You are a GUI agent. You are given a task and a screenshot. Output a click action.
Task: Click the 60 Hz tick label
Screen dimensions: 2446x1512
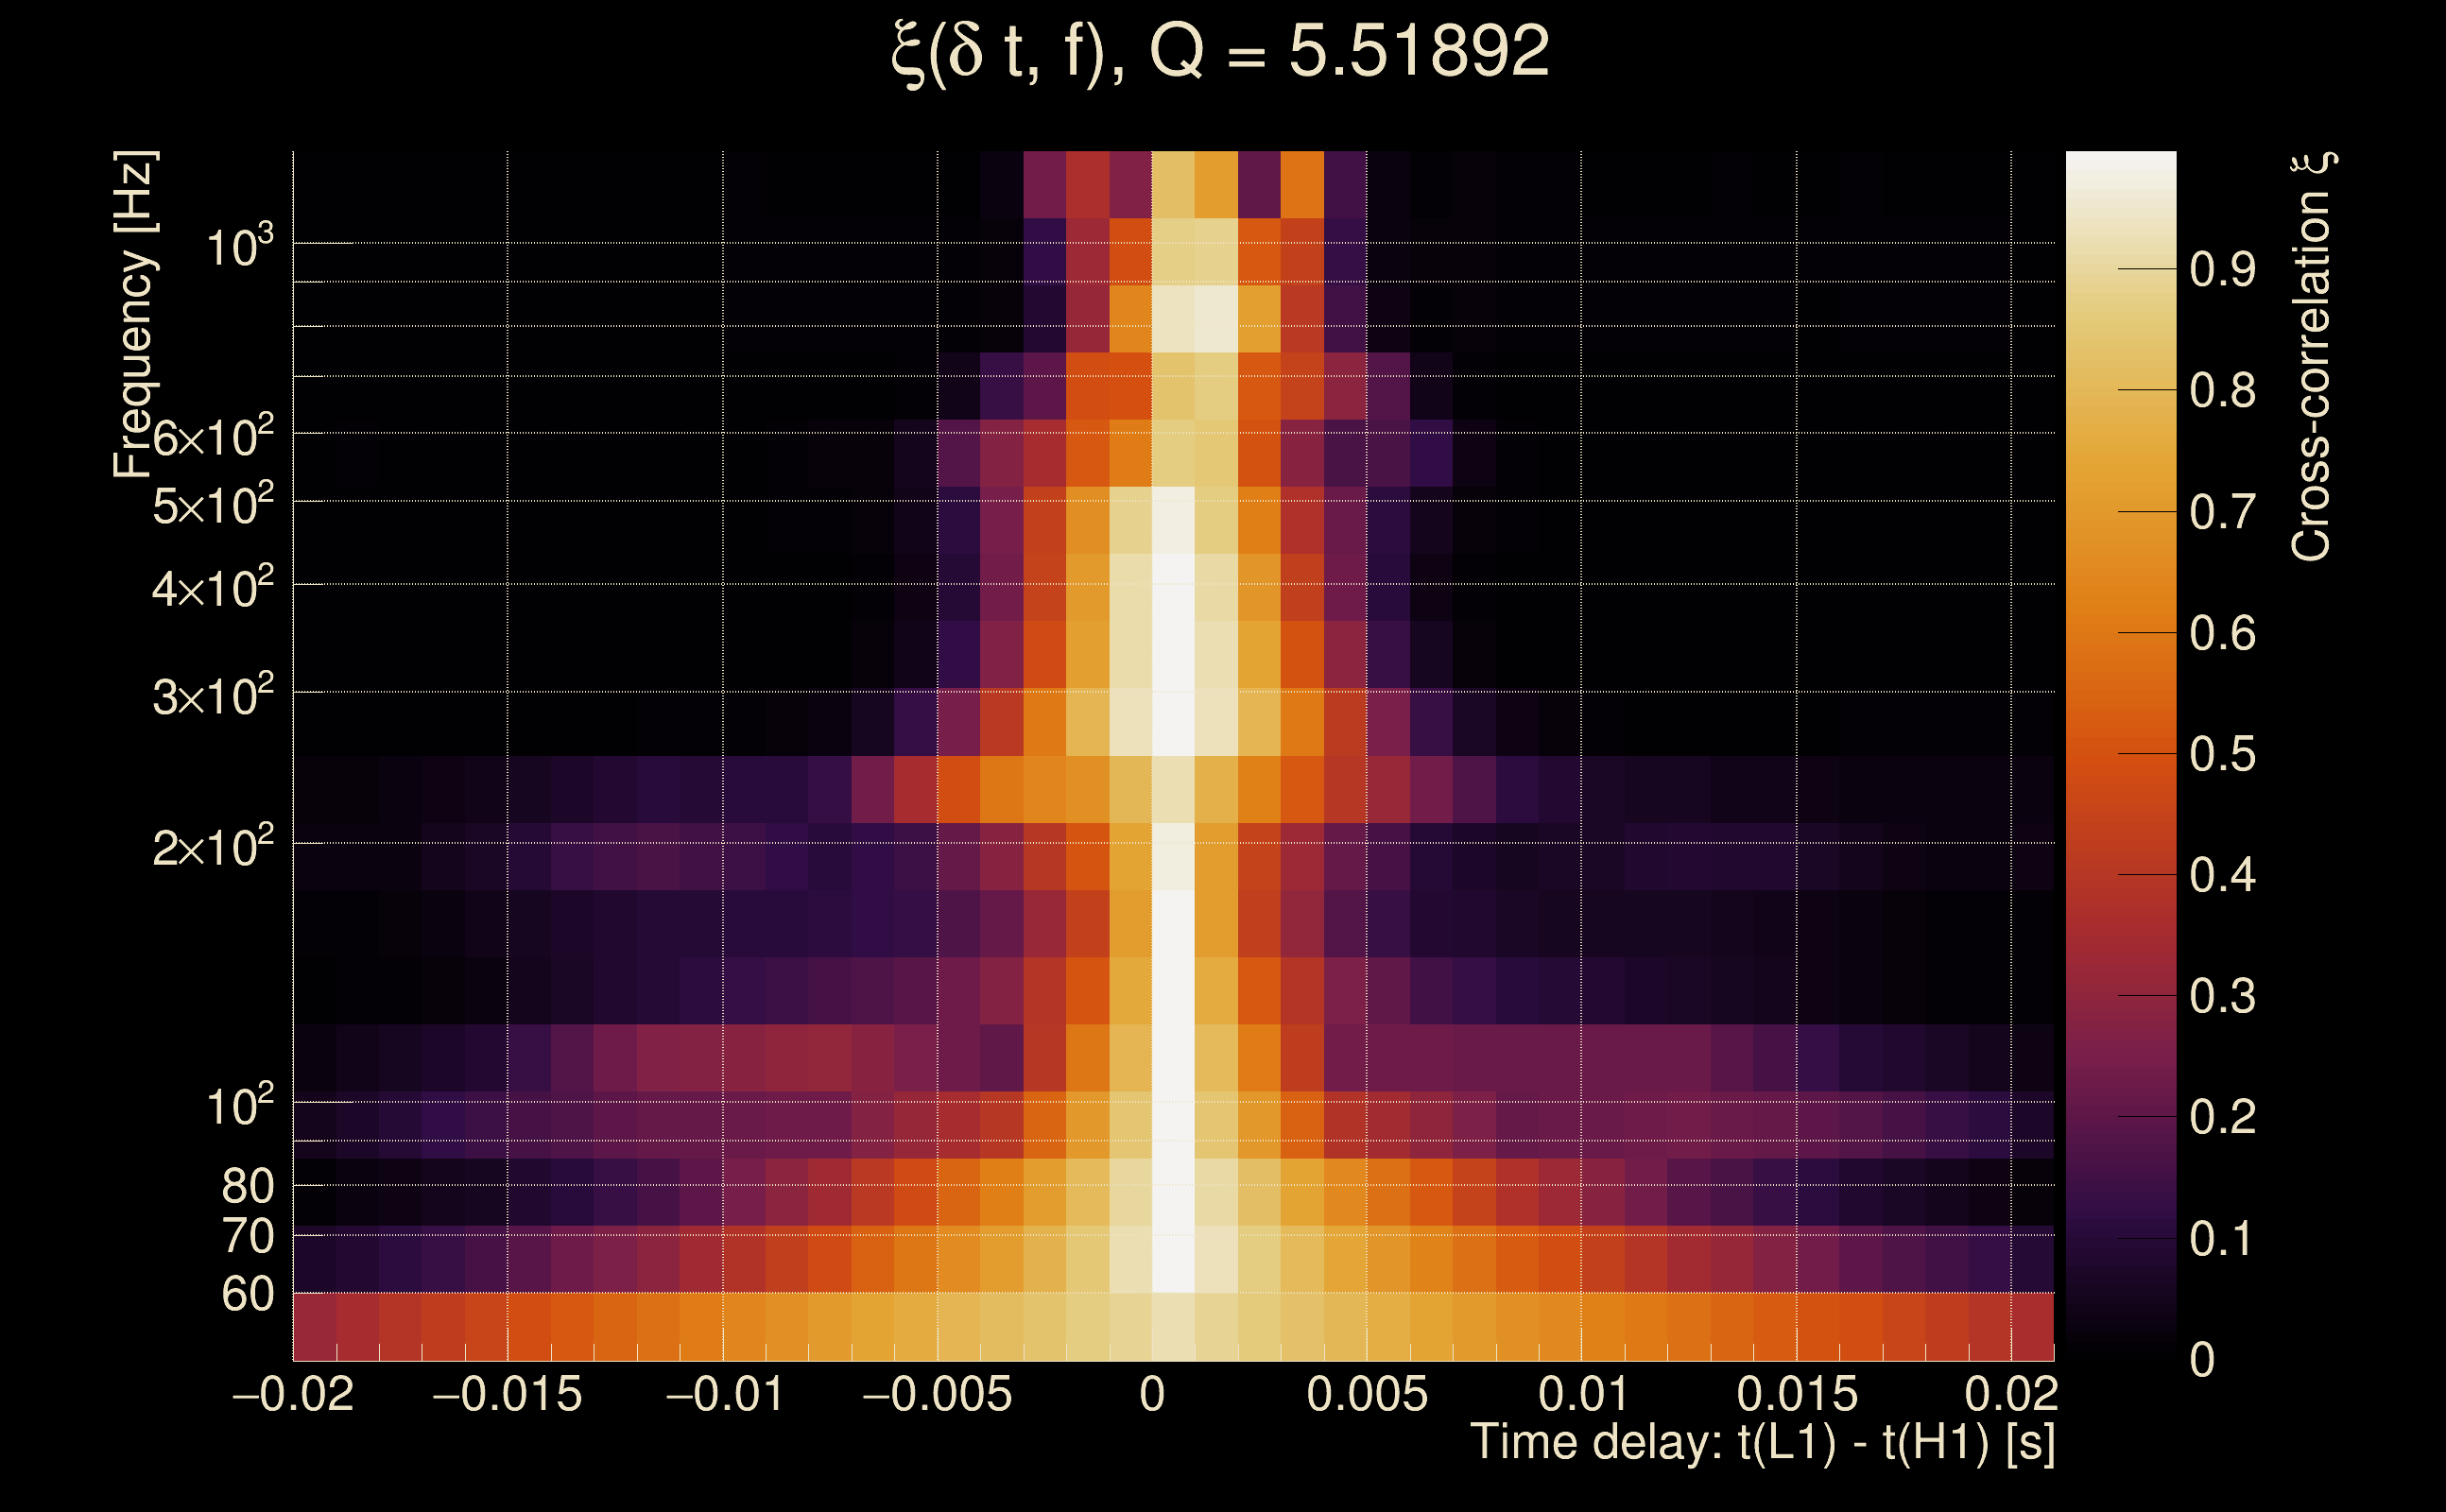click(x=247, y=1294)
